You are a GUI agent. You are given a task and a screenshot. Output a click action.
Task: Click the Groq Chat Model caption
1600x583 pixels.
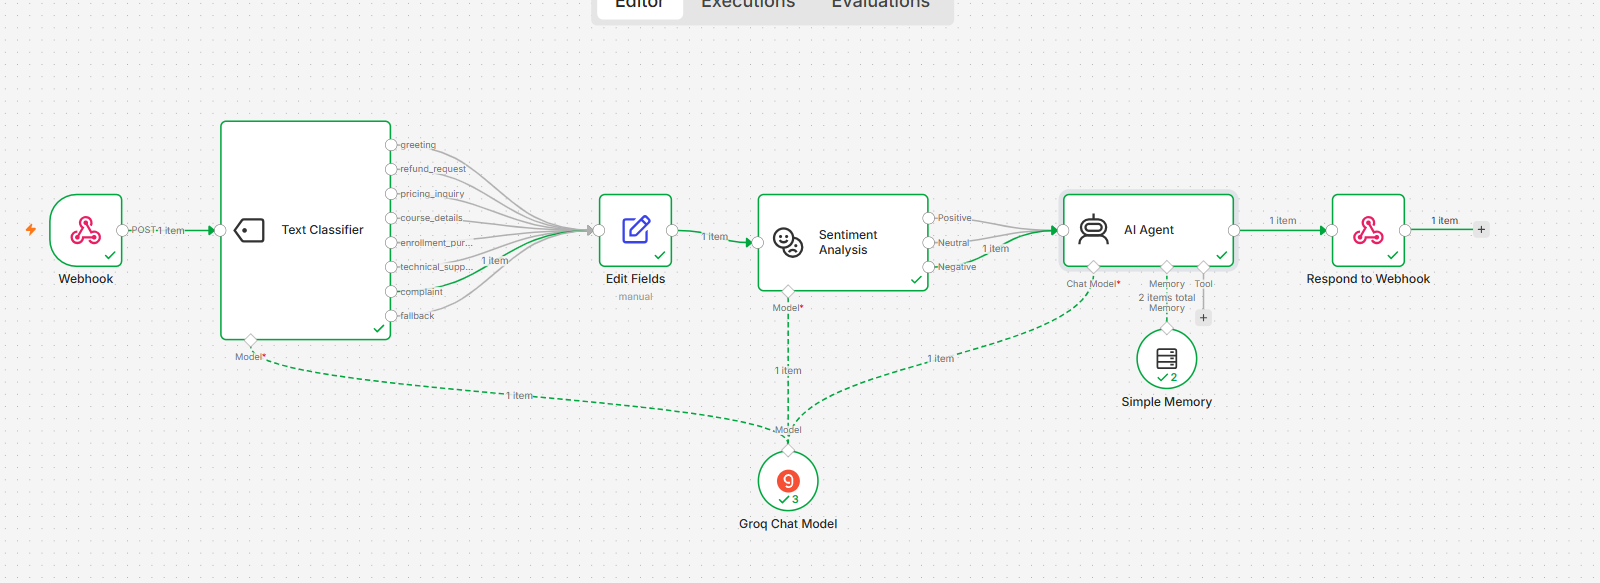click(x=788, y=524)
